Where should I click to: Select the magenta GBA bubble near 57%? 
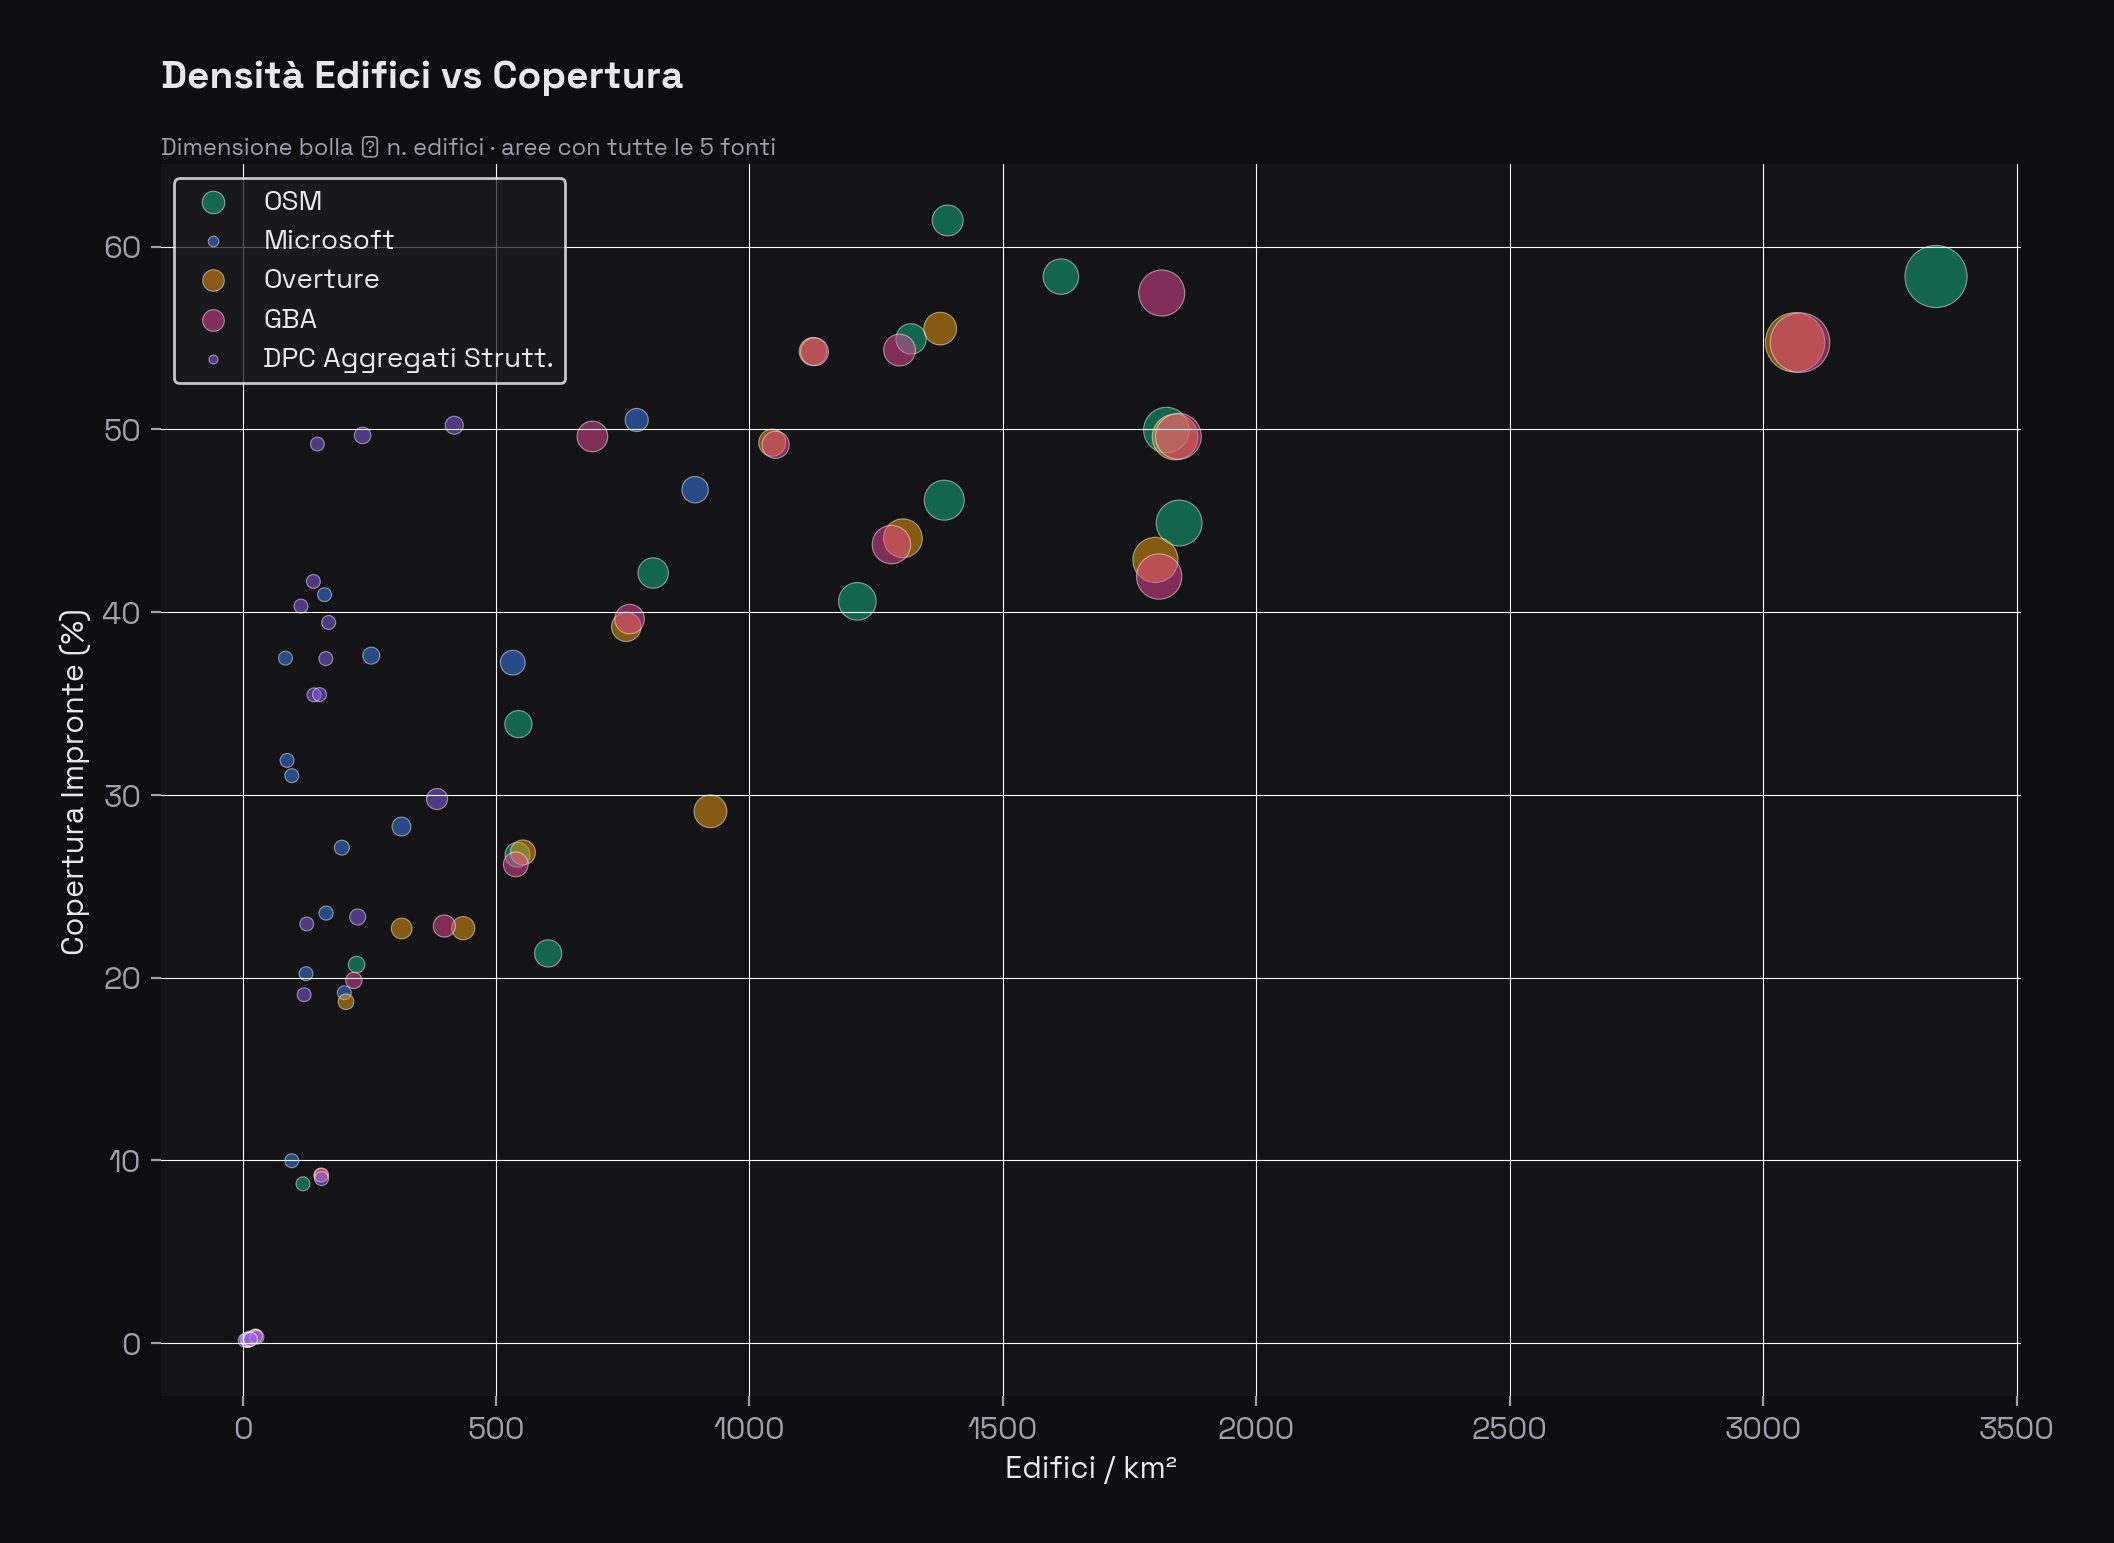[x=1162, y=290]
